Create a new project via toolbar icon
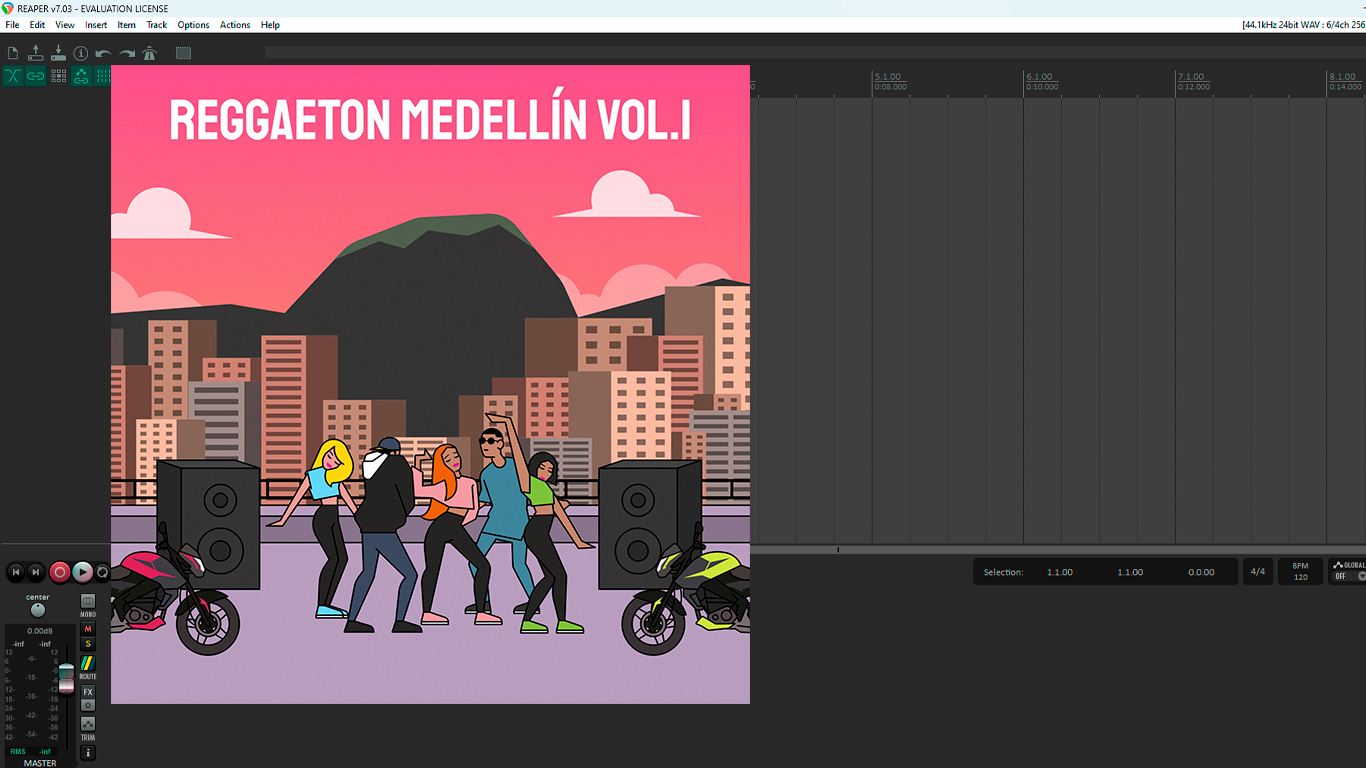This screenshot has height=768, width=1366. [x=13, y=53]
